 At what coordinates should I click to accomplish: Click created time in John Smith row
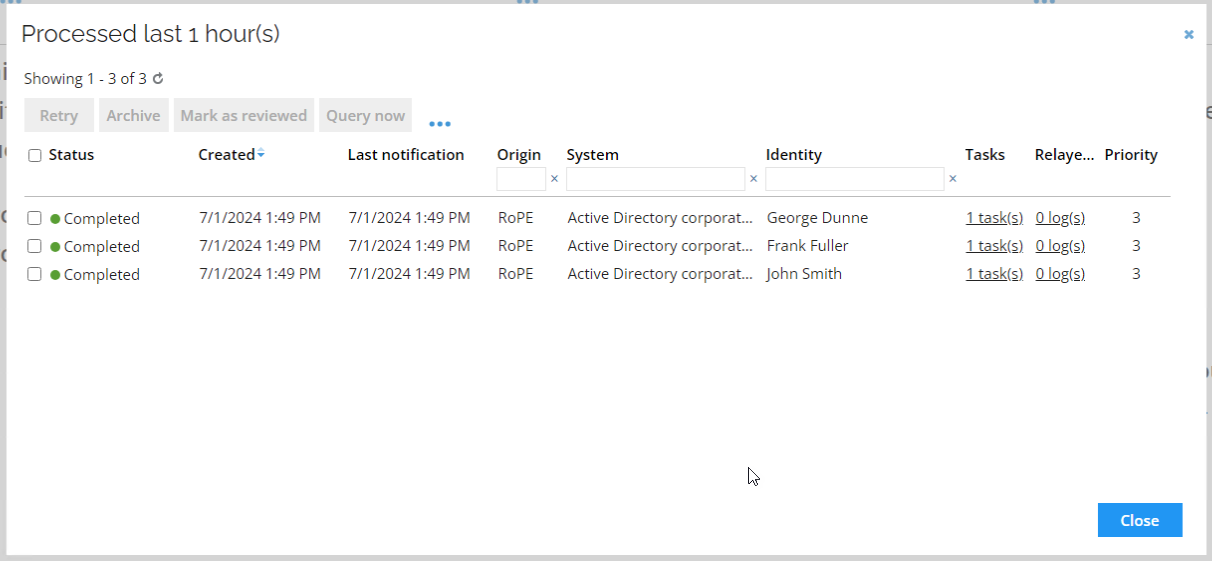pos(260,274)
